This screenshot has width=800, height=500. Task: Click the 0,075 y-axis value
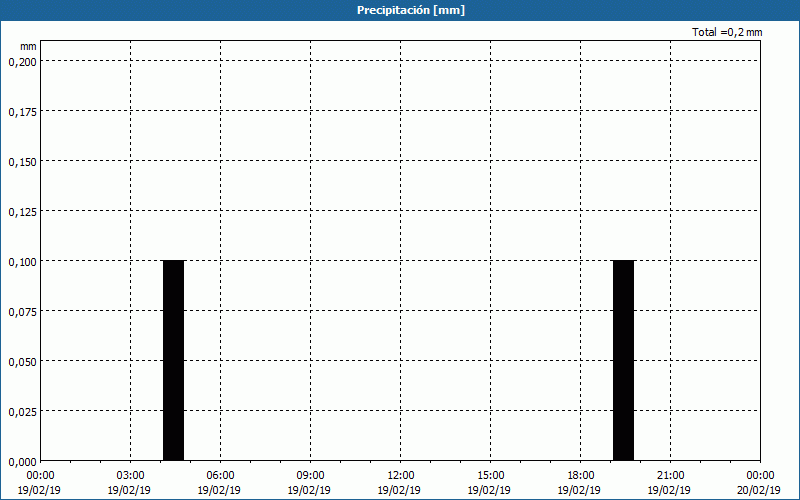point(22,312)
